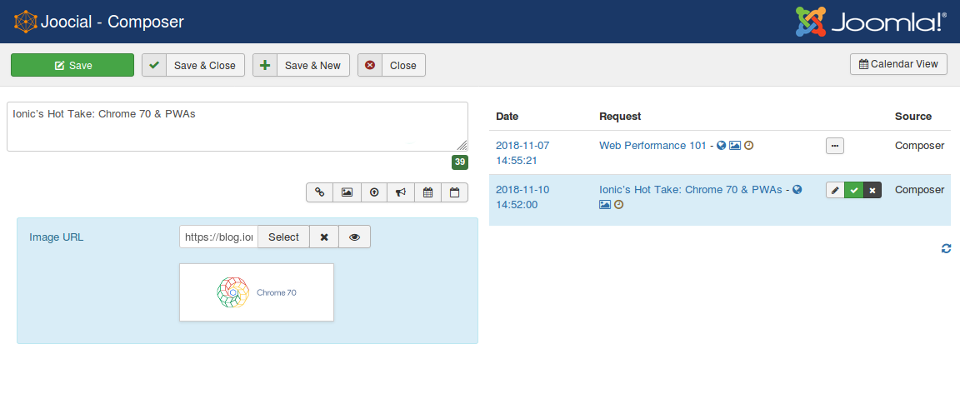Click the green Save button

[x=72, y=65]
